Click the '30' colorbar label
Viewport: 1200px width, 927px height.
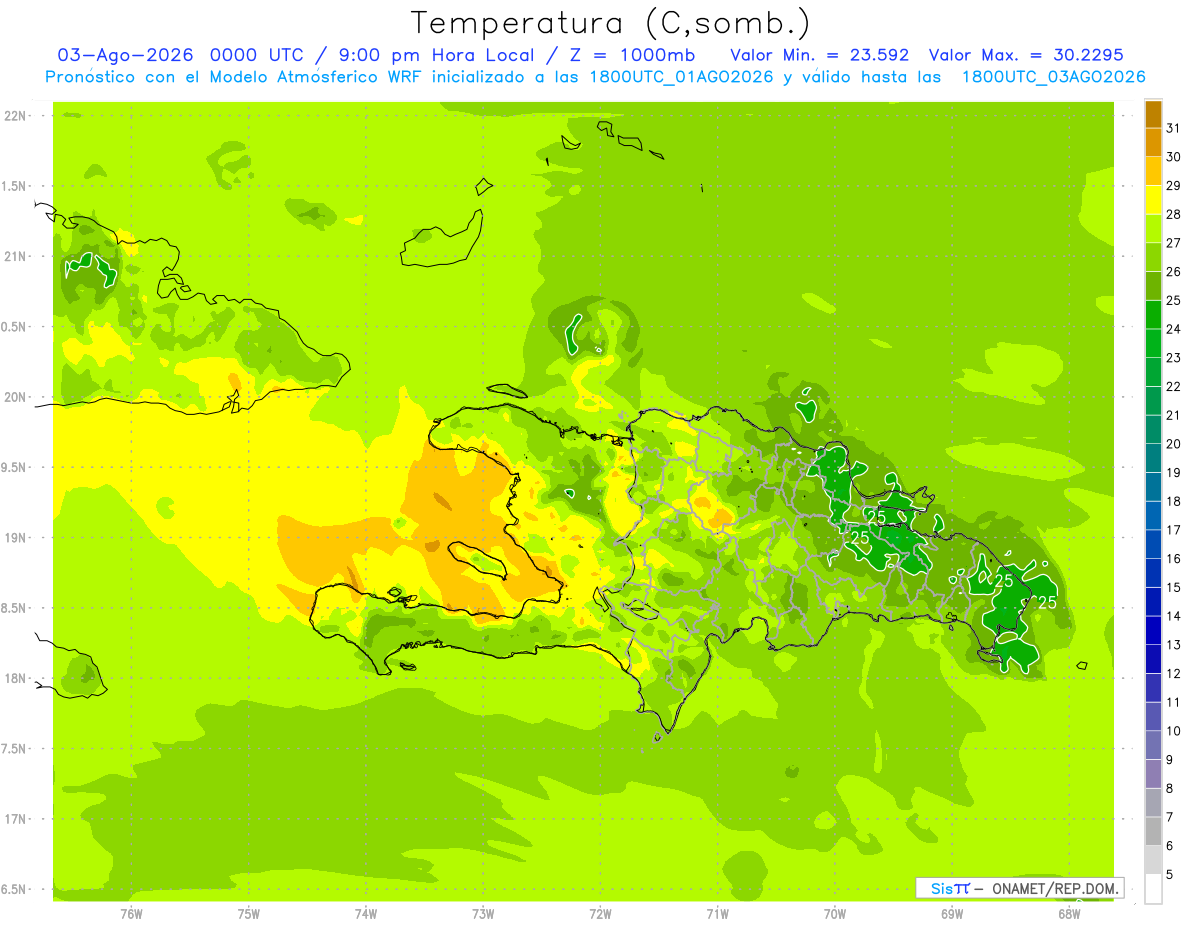pyautogui.click(x=1173, y=157)
